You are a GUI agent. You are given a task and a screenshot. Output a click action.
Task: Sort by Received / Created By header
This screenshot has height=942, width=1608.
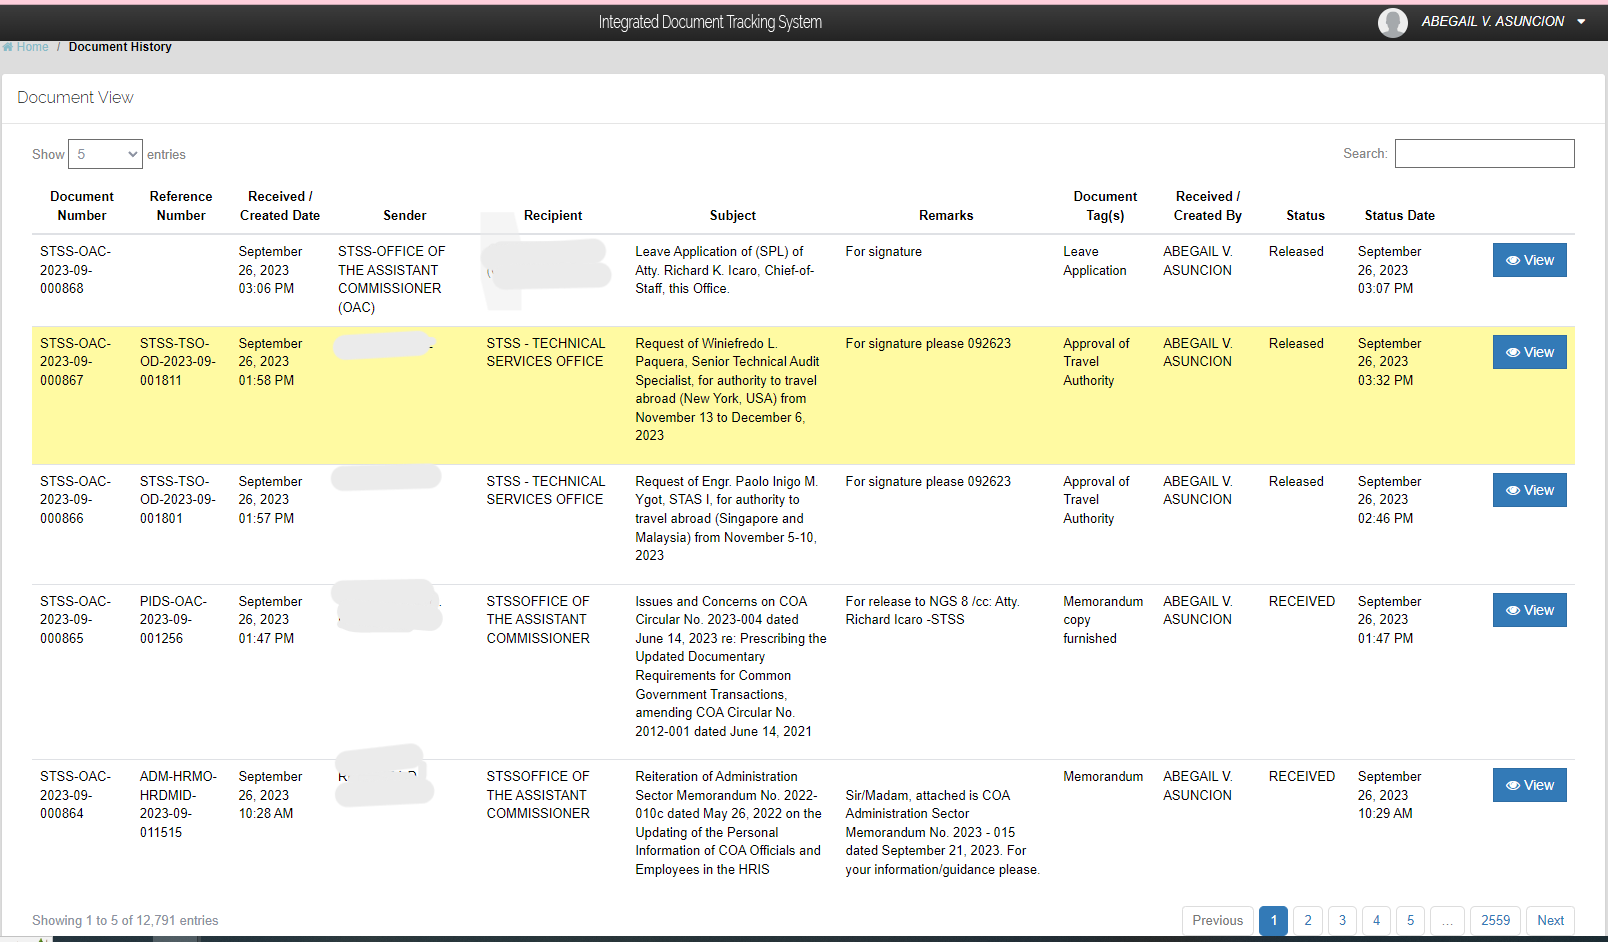(1208, 206)
